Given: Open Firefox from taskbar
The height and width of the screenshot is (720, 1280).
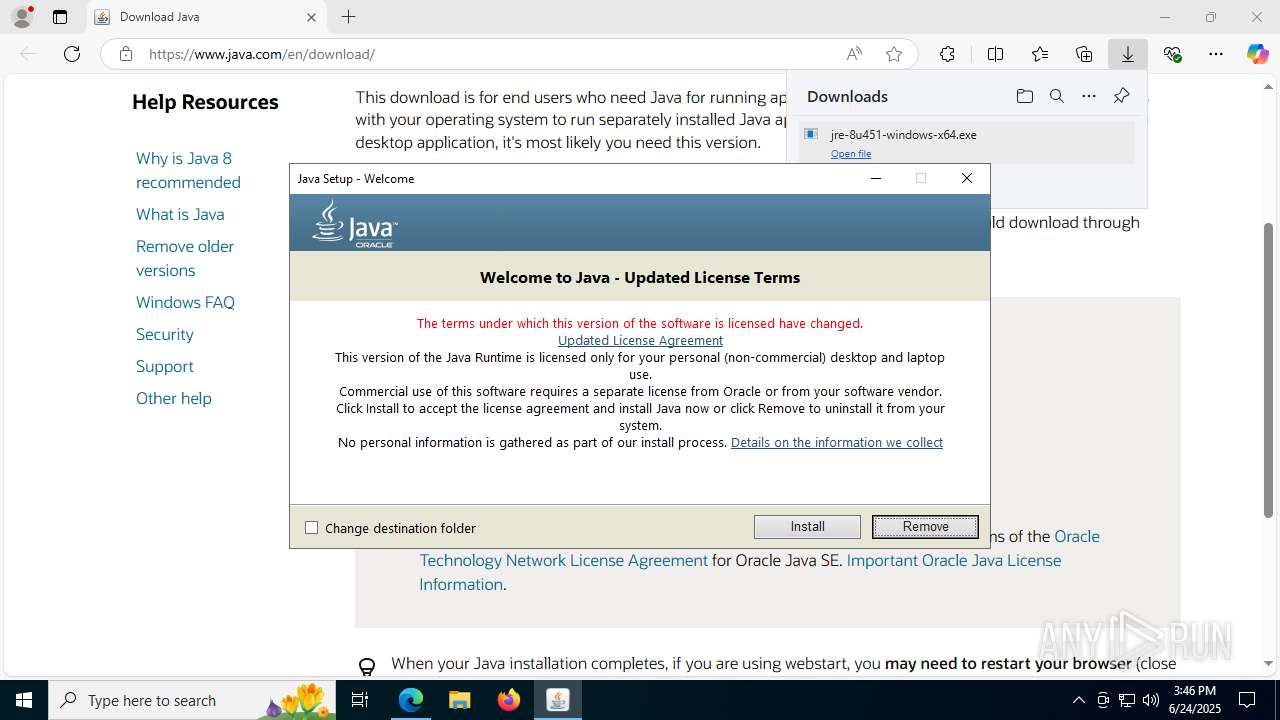Looking at the screenshot, I should click(x=508, y=700).
